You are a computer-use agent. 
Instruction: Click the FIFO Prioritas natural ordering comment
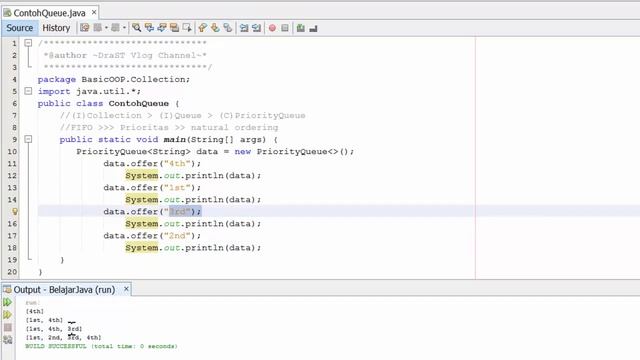pyautogui.click(x=169, y=127)
